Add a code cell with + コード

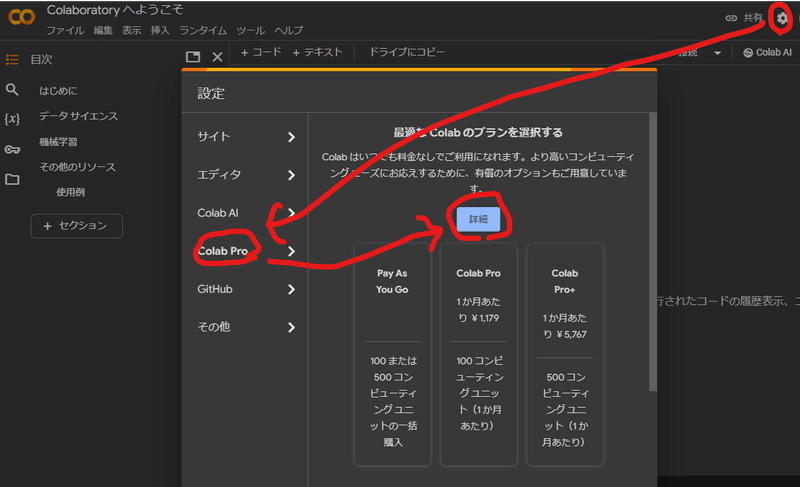coord(261,52)
